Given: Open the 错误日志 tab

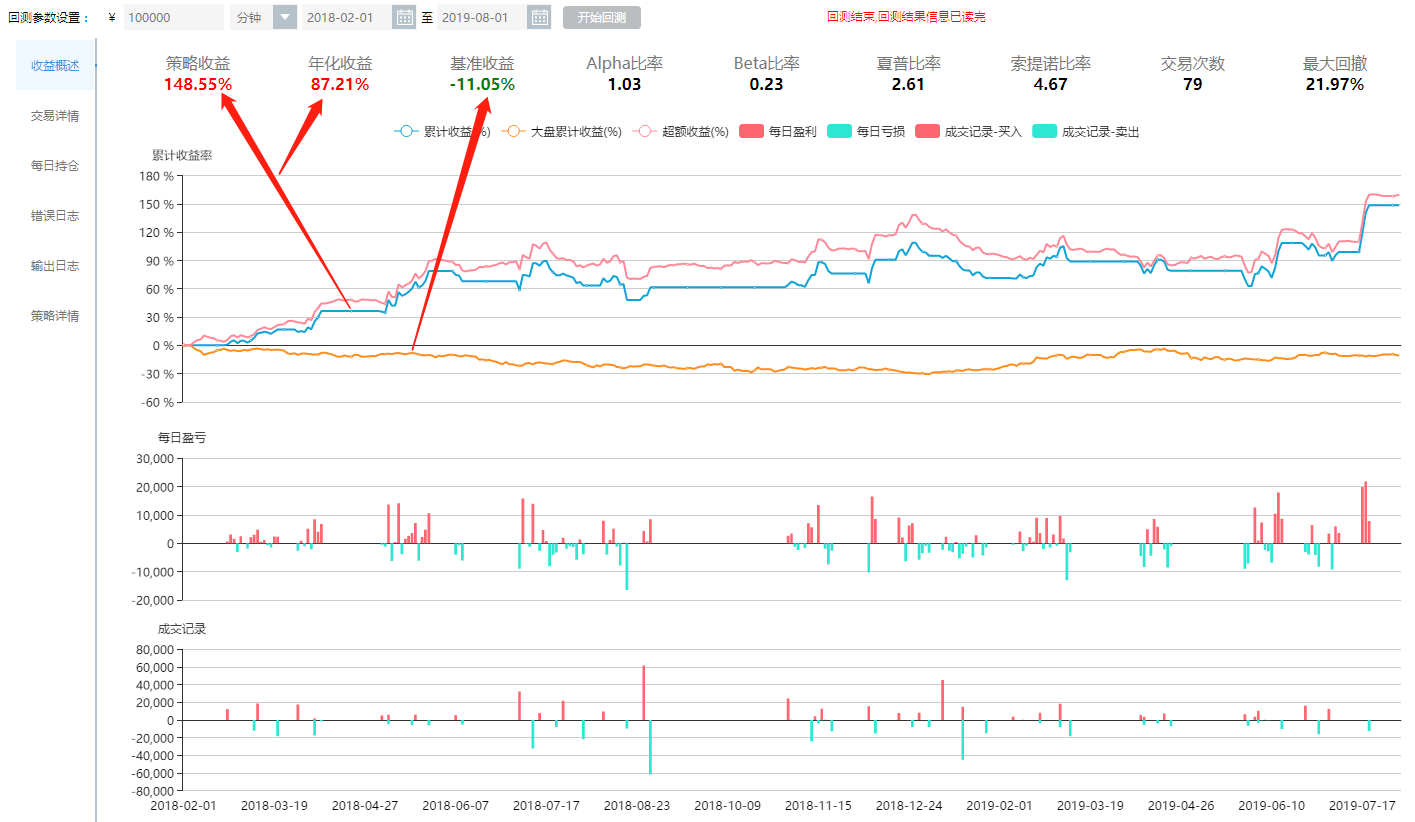Looking at the screenshot, I should pyautogui.click(x=55, y=216).
